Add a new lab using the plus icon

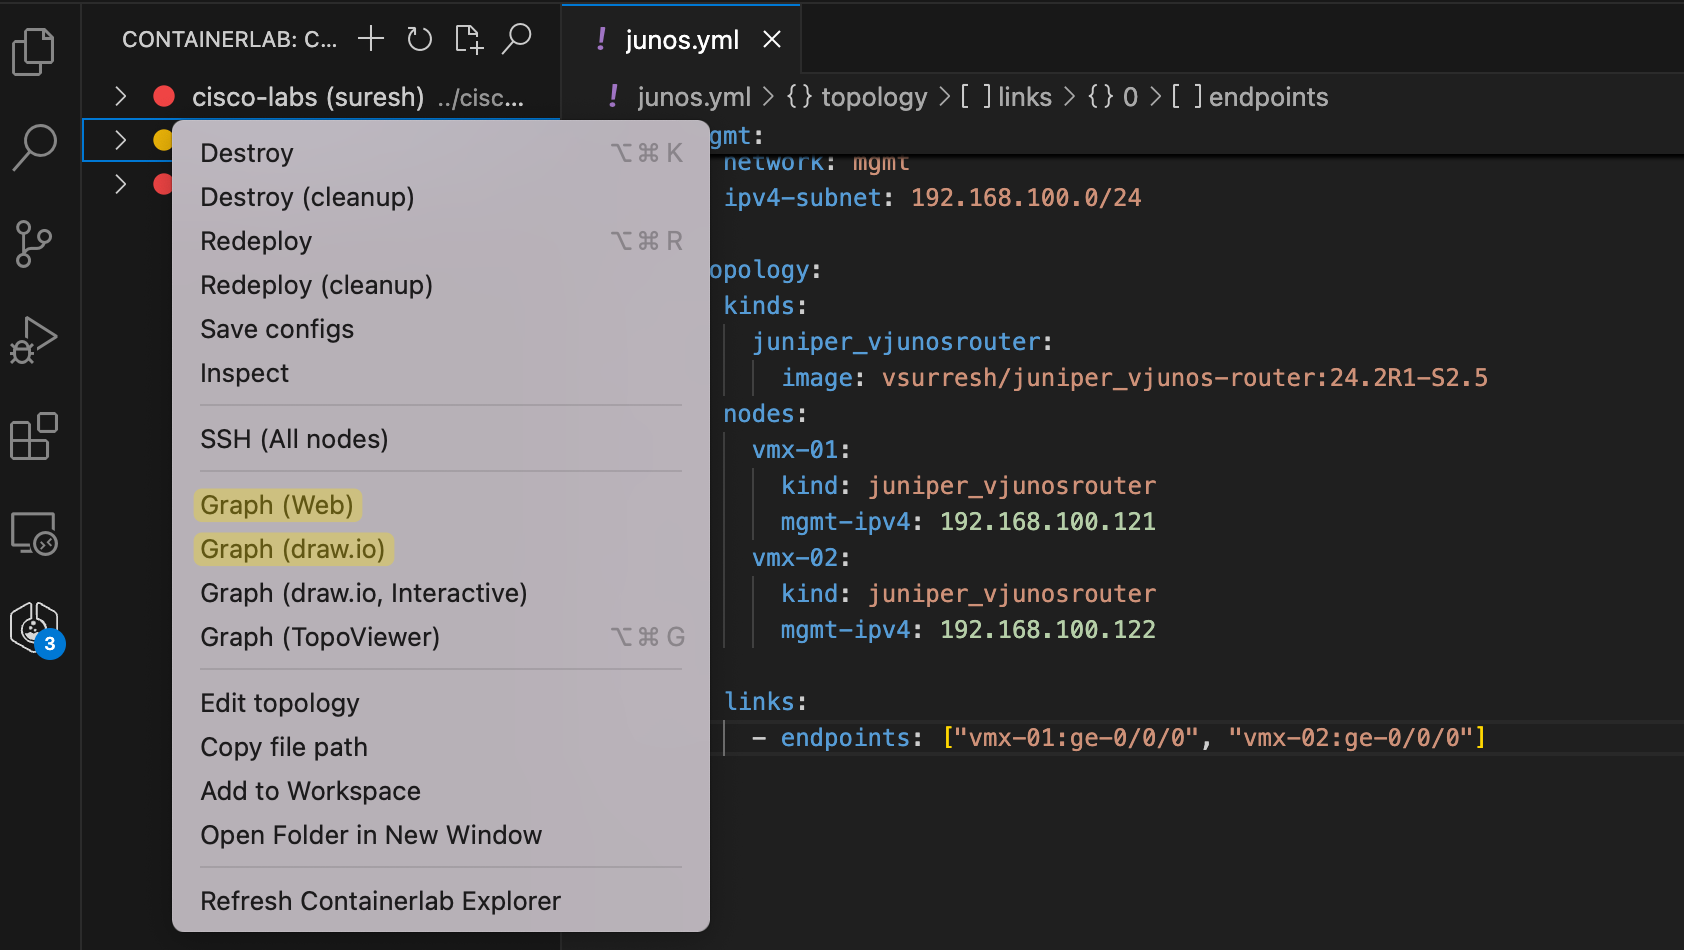(370, 39)
